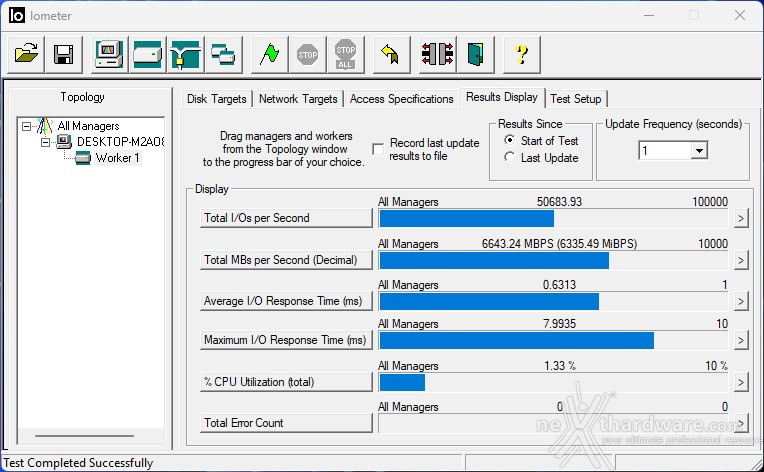Click the Average I/O Response Time bar
764x472 pixels.
click(553, 302)
